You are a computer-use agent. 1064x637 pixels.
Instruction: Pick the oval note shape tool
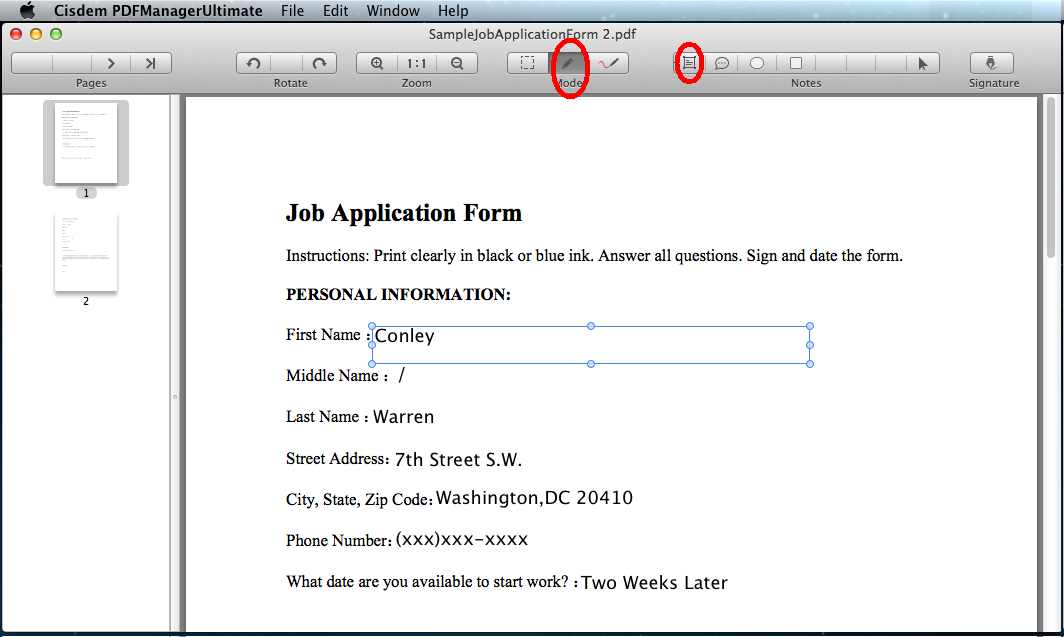click(x=757, y=63)
